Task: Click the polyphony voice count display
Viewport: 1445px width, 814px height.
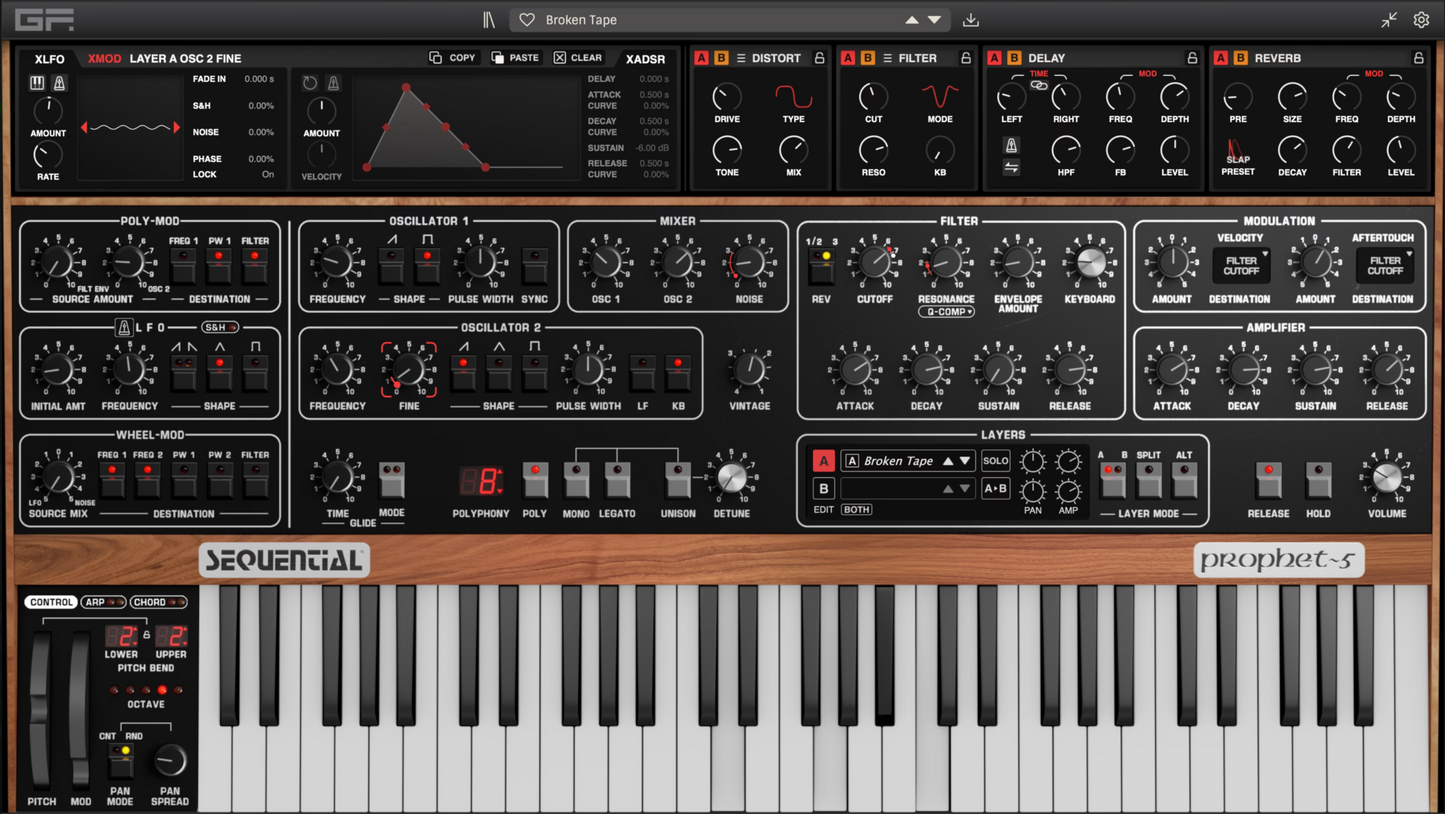Action: pyautogui.click(x=481, y=481)
